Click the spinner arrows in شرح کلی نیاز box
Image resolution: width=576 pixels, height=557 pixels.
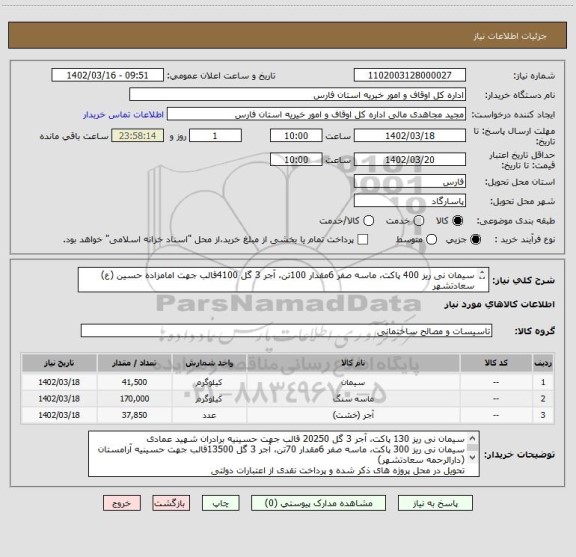click(482, 275)
